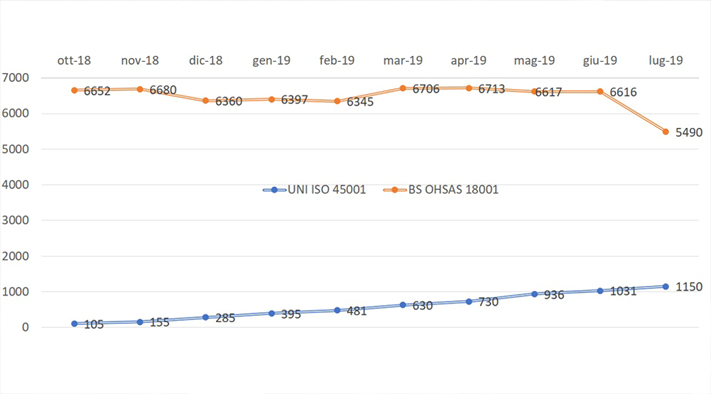Click data label 6345
711x394 pixels.
(x=360, y=102)
